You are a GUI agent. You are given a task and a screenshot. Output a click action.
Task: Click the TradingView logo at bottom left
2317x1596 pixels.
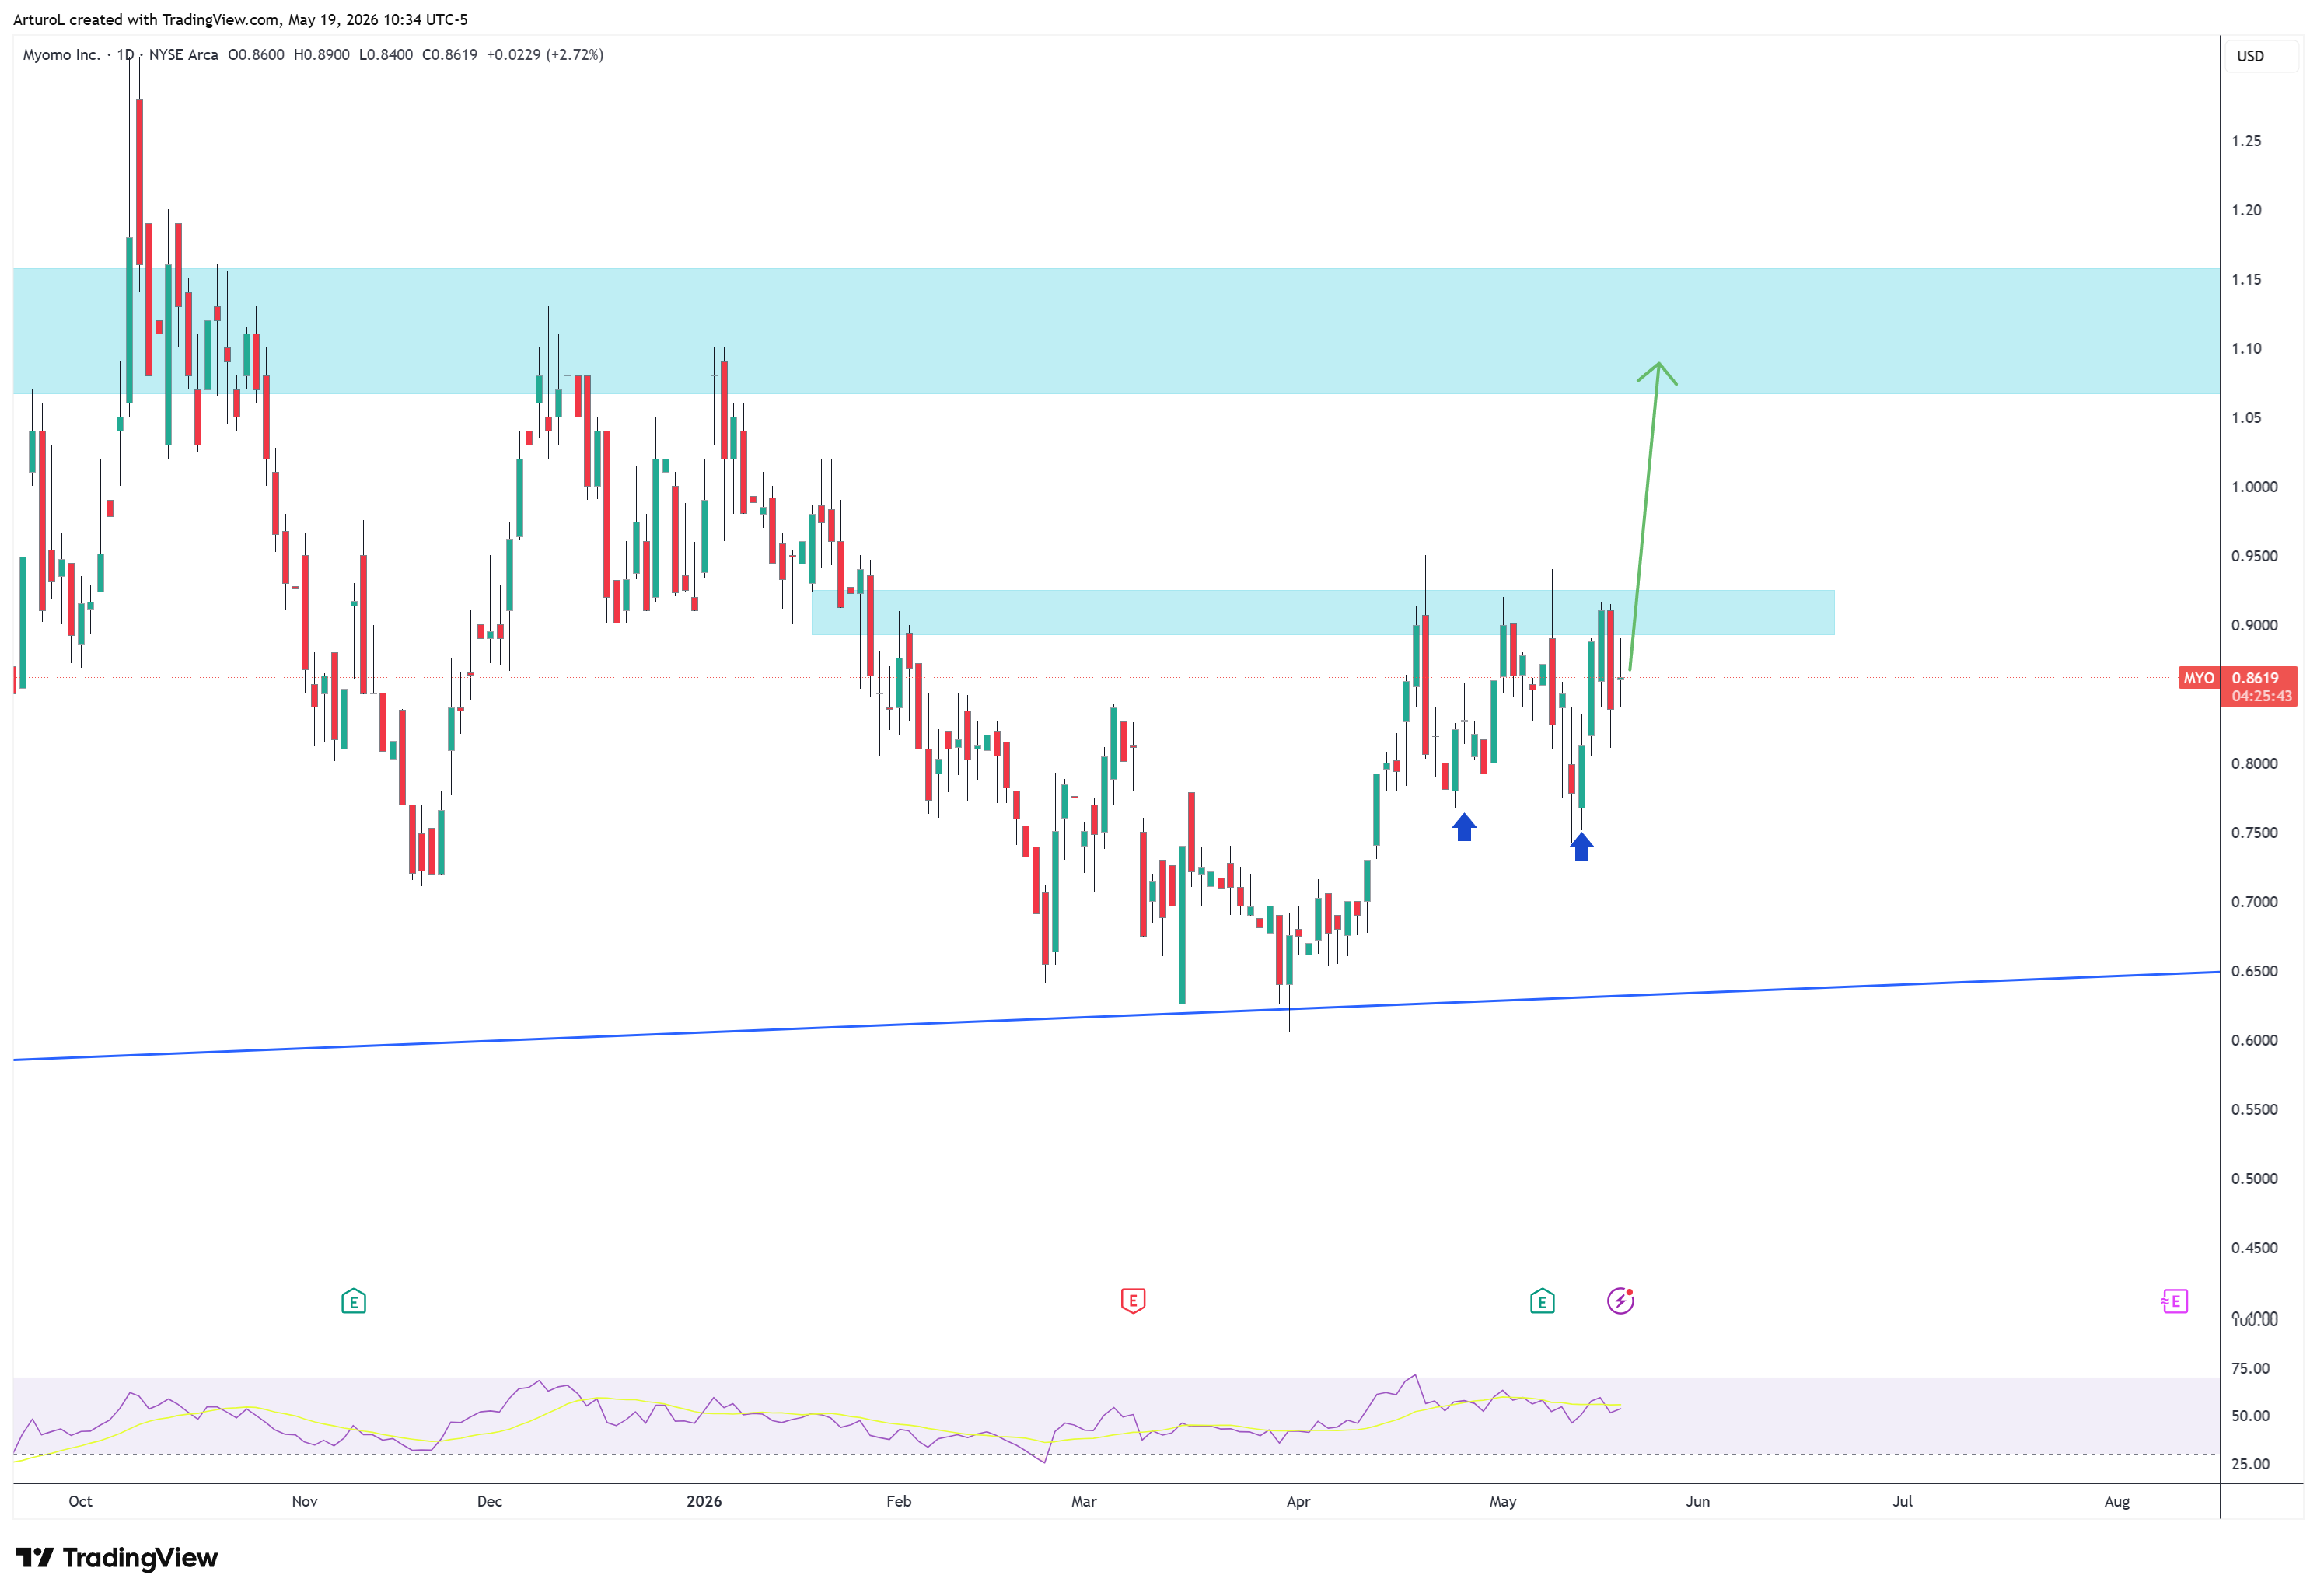(116, 1557)
